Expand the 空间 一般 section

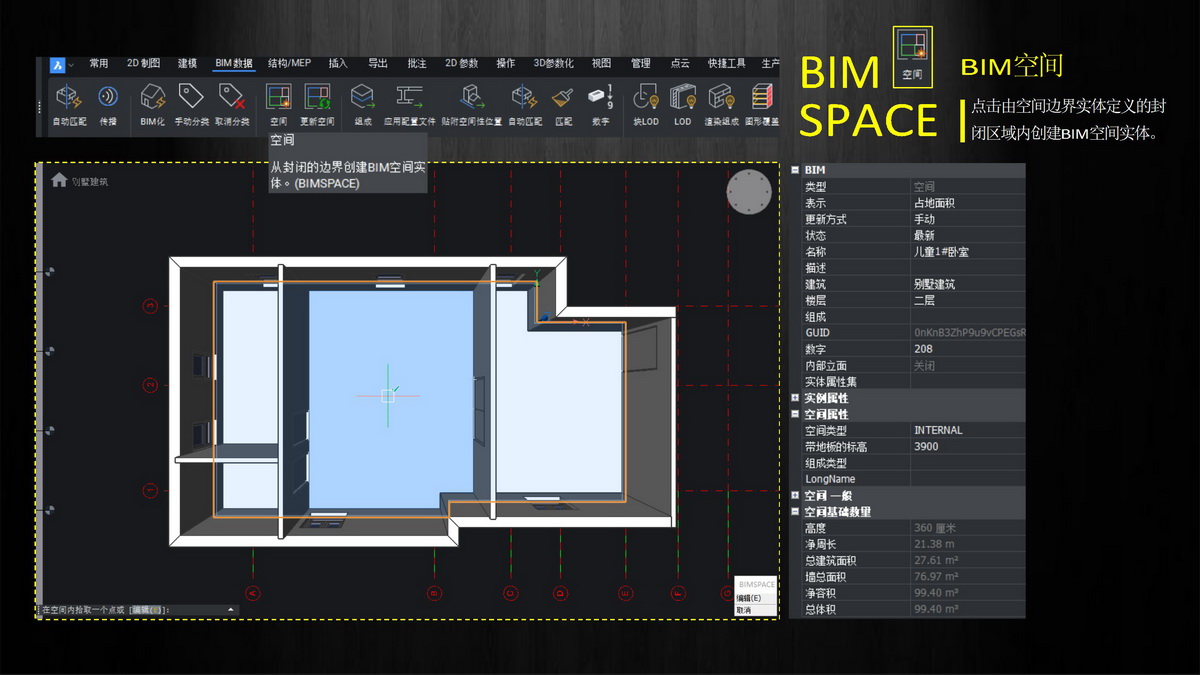click(795, 495)
